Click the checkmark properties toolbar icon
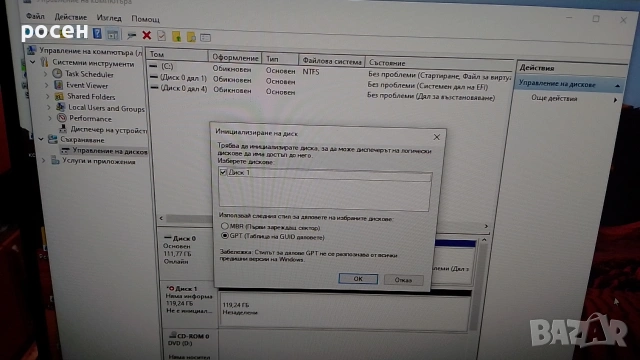Image resolution: width=640 pixels, height=360 pixels. [x=162, y=36]
